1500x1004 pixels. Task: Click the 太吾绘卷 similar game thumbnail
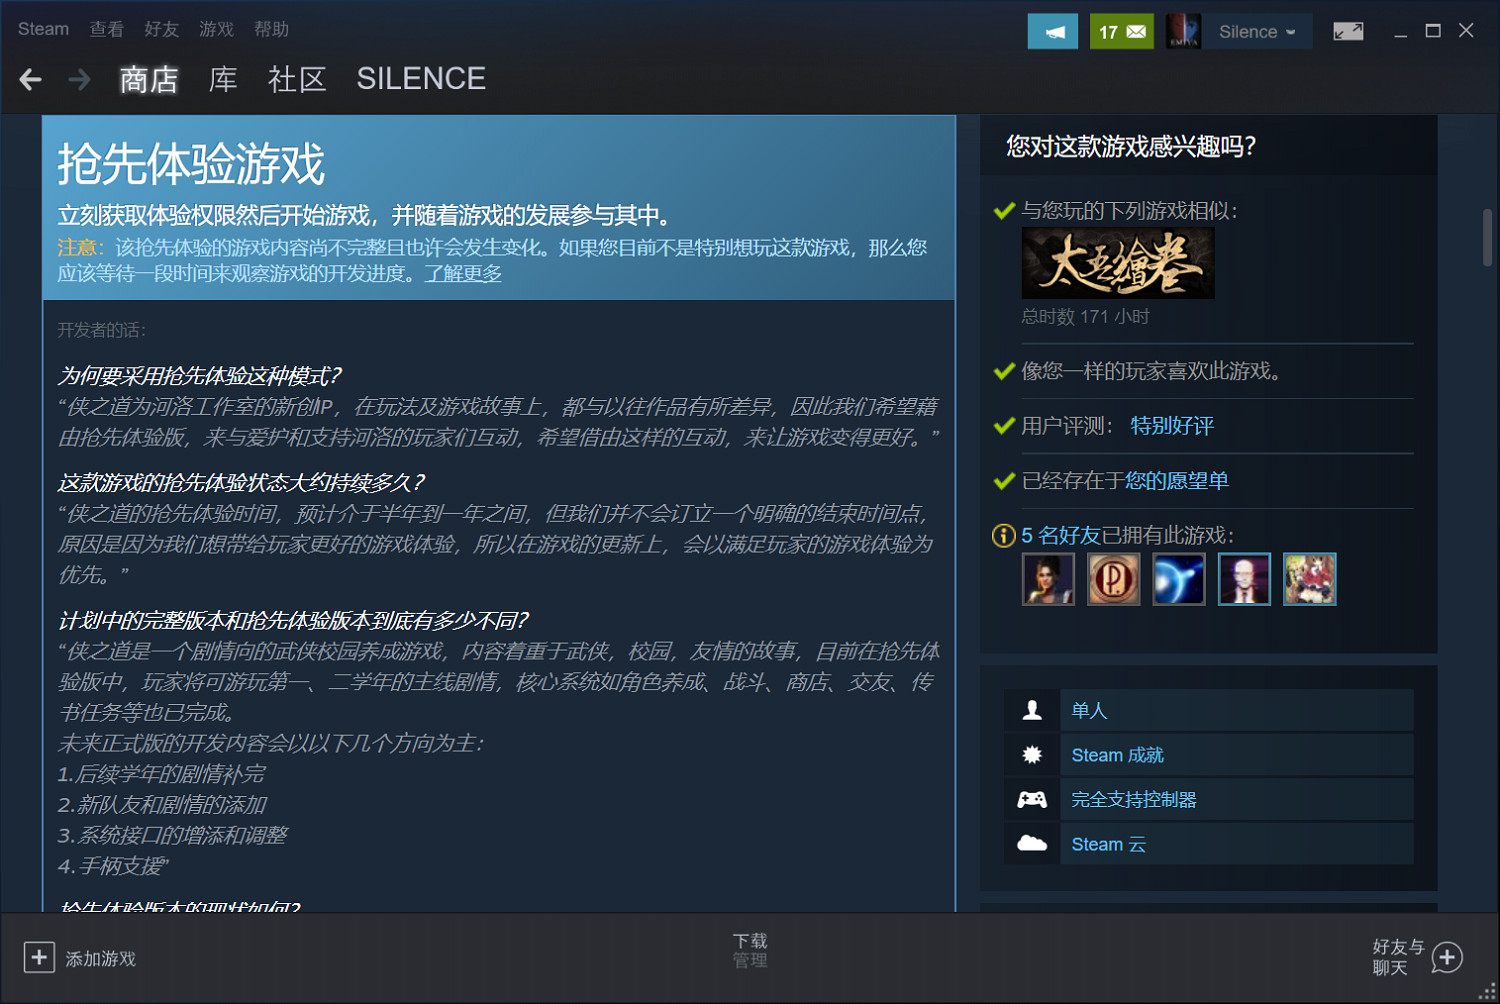tap(1118, 263)
